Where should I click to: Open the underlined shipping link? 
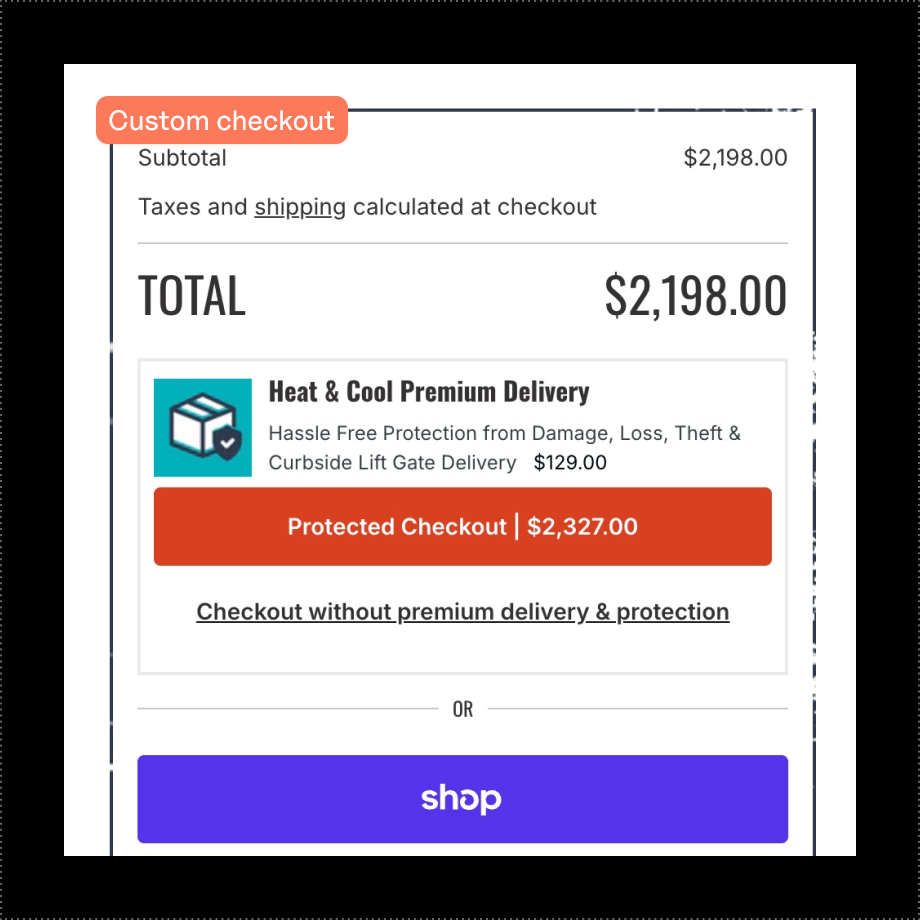(300, 208)
